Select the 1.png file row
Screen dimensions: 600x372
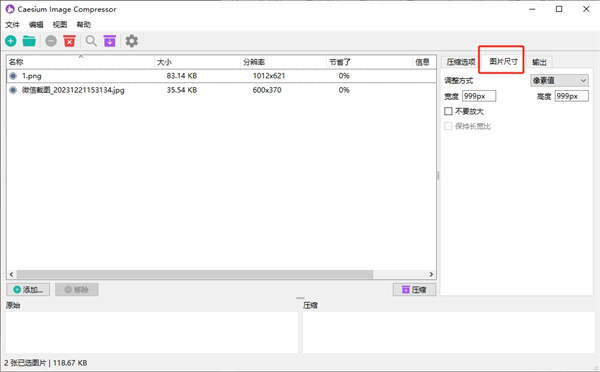[x=221, y=76]
